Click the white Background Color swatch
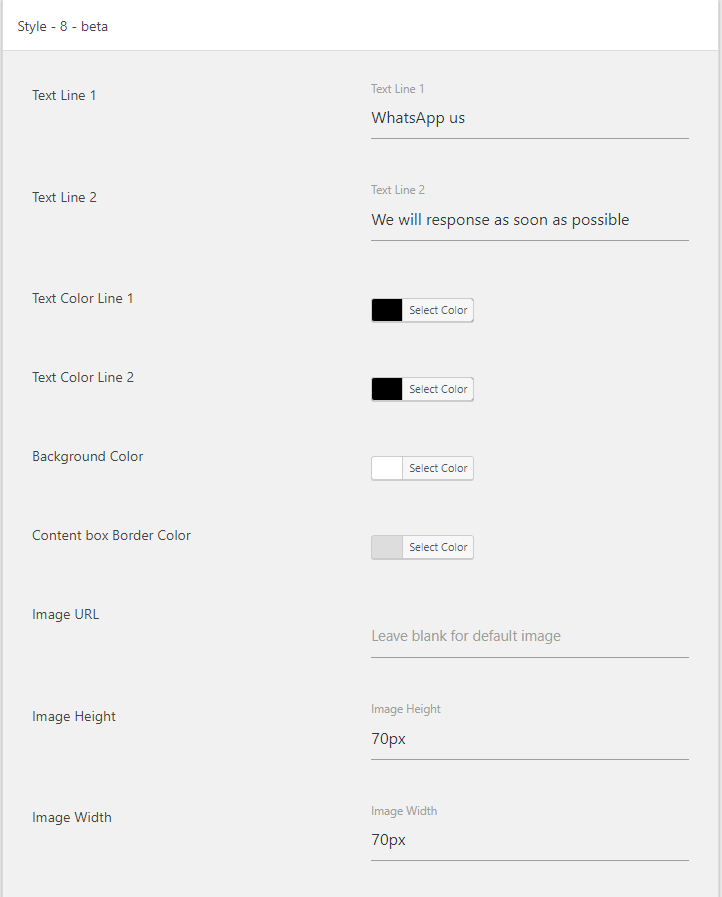 tap(387, 468)
